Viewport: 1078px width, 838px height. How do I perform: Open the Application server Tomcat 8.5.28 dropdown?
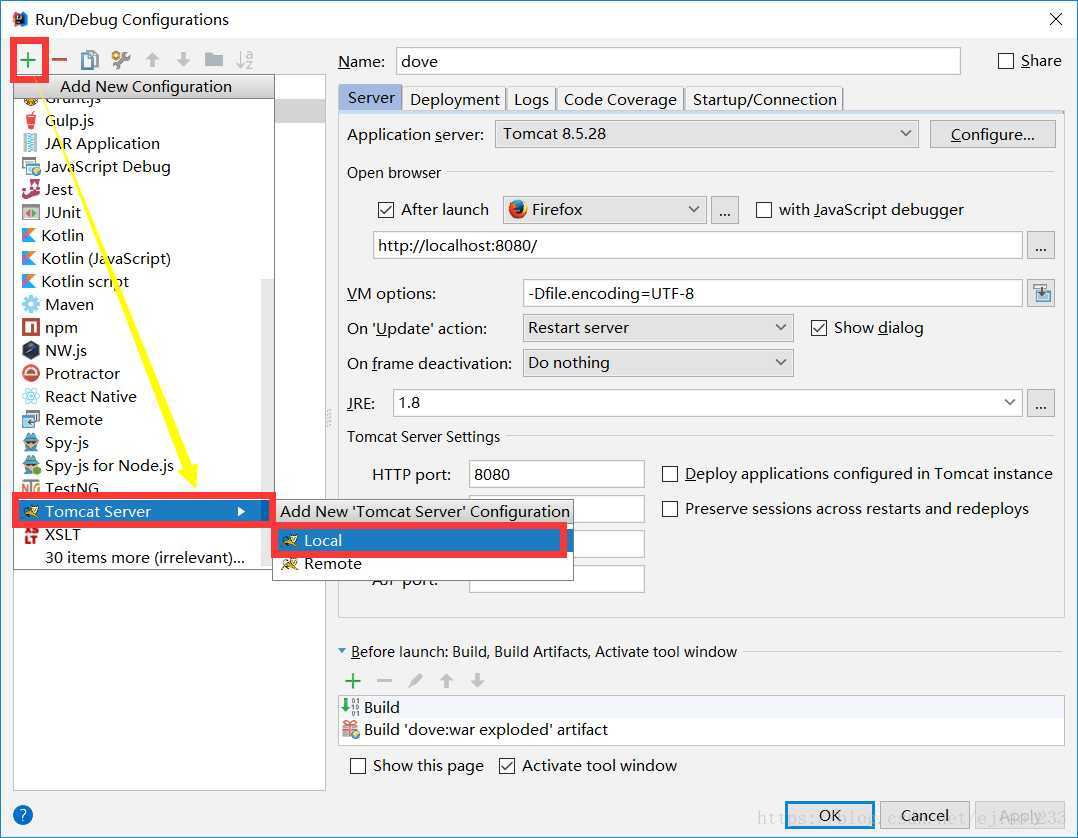pos(707,134)
